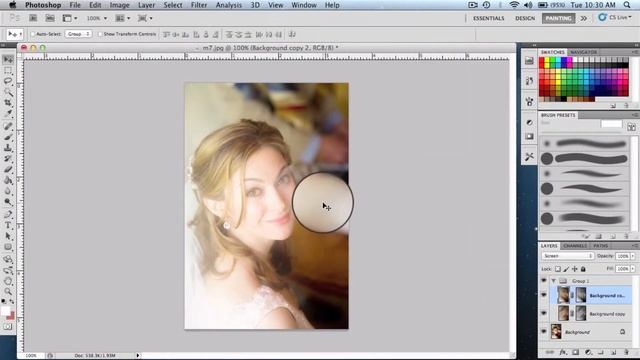
Task: Hide the Background layer
Action: (x=544, y=332)
